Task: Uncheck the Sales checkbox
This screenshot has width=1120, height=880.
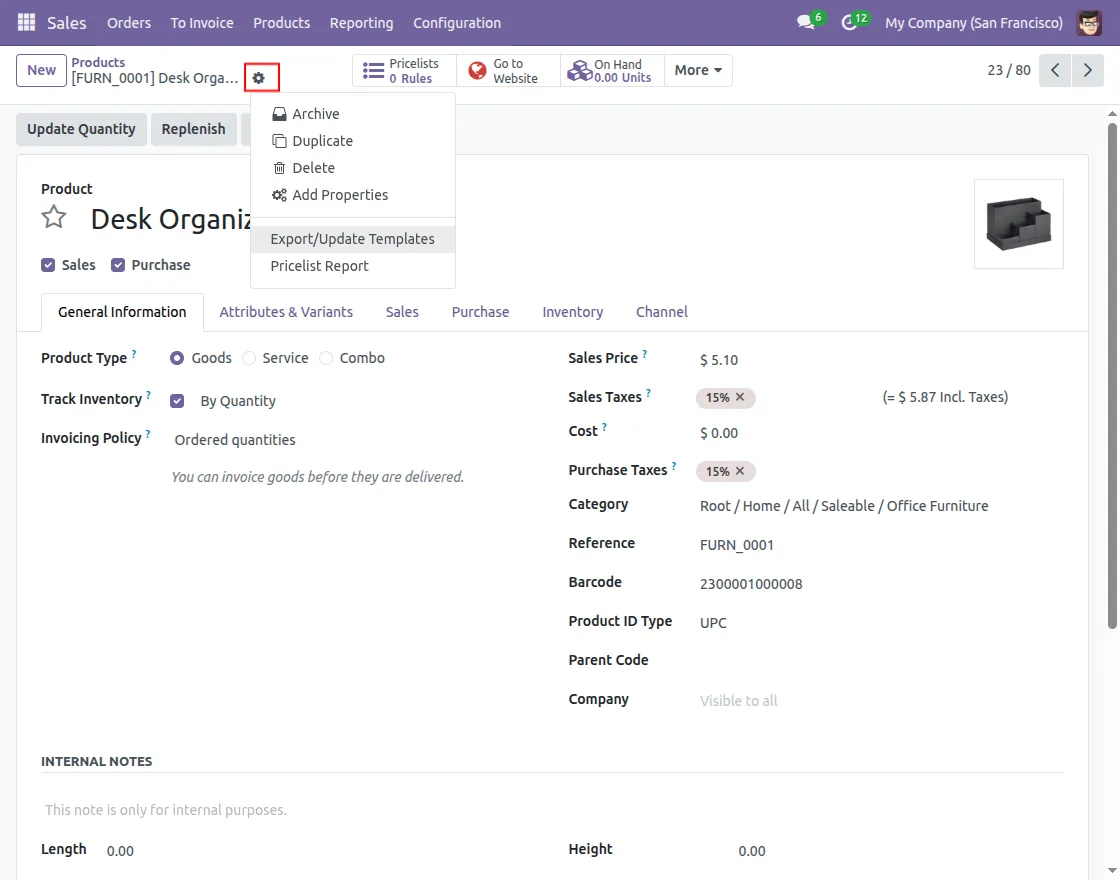Action: pyautogui.click(x=48, y=265)
